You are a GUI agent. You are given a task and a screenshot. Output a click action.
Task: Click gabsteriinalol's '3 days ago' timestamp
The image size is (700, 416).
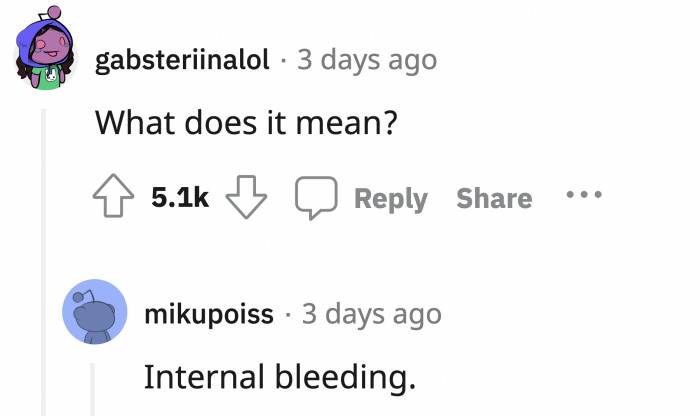[367, 61]
